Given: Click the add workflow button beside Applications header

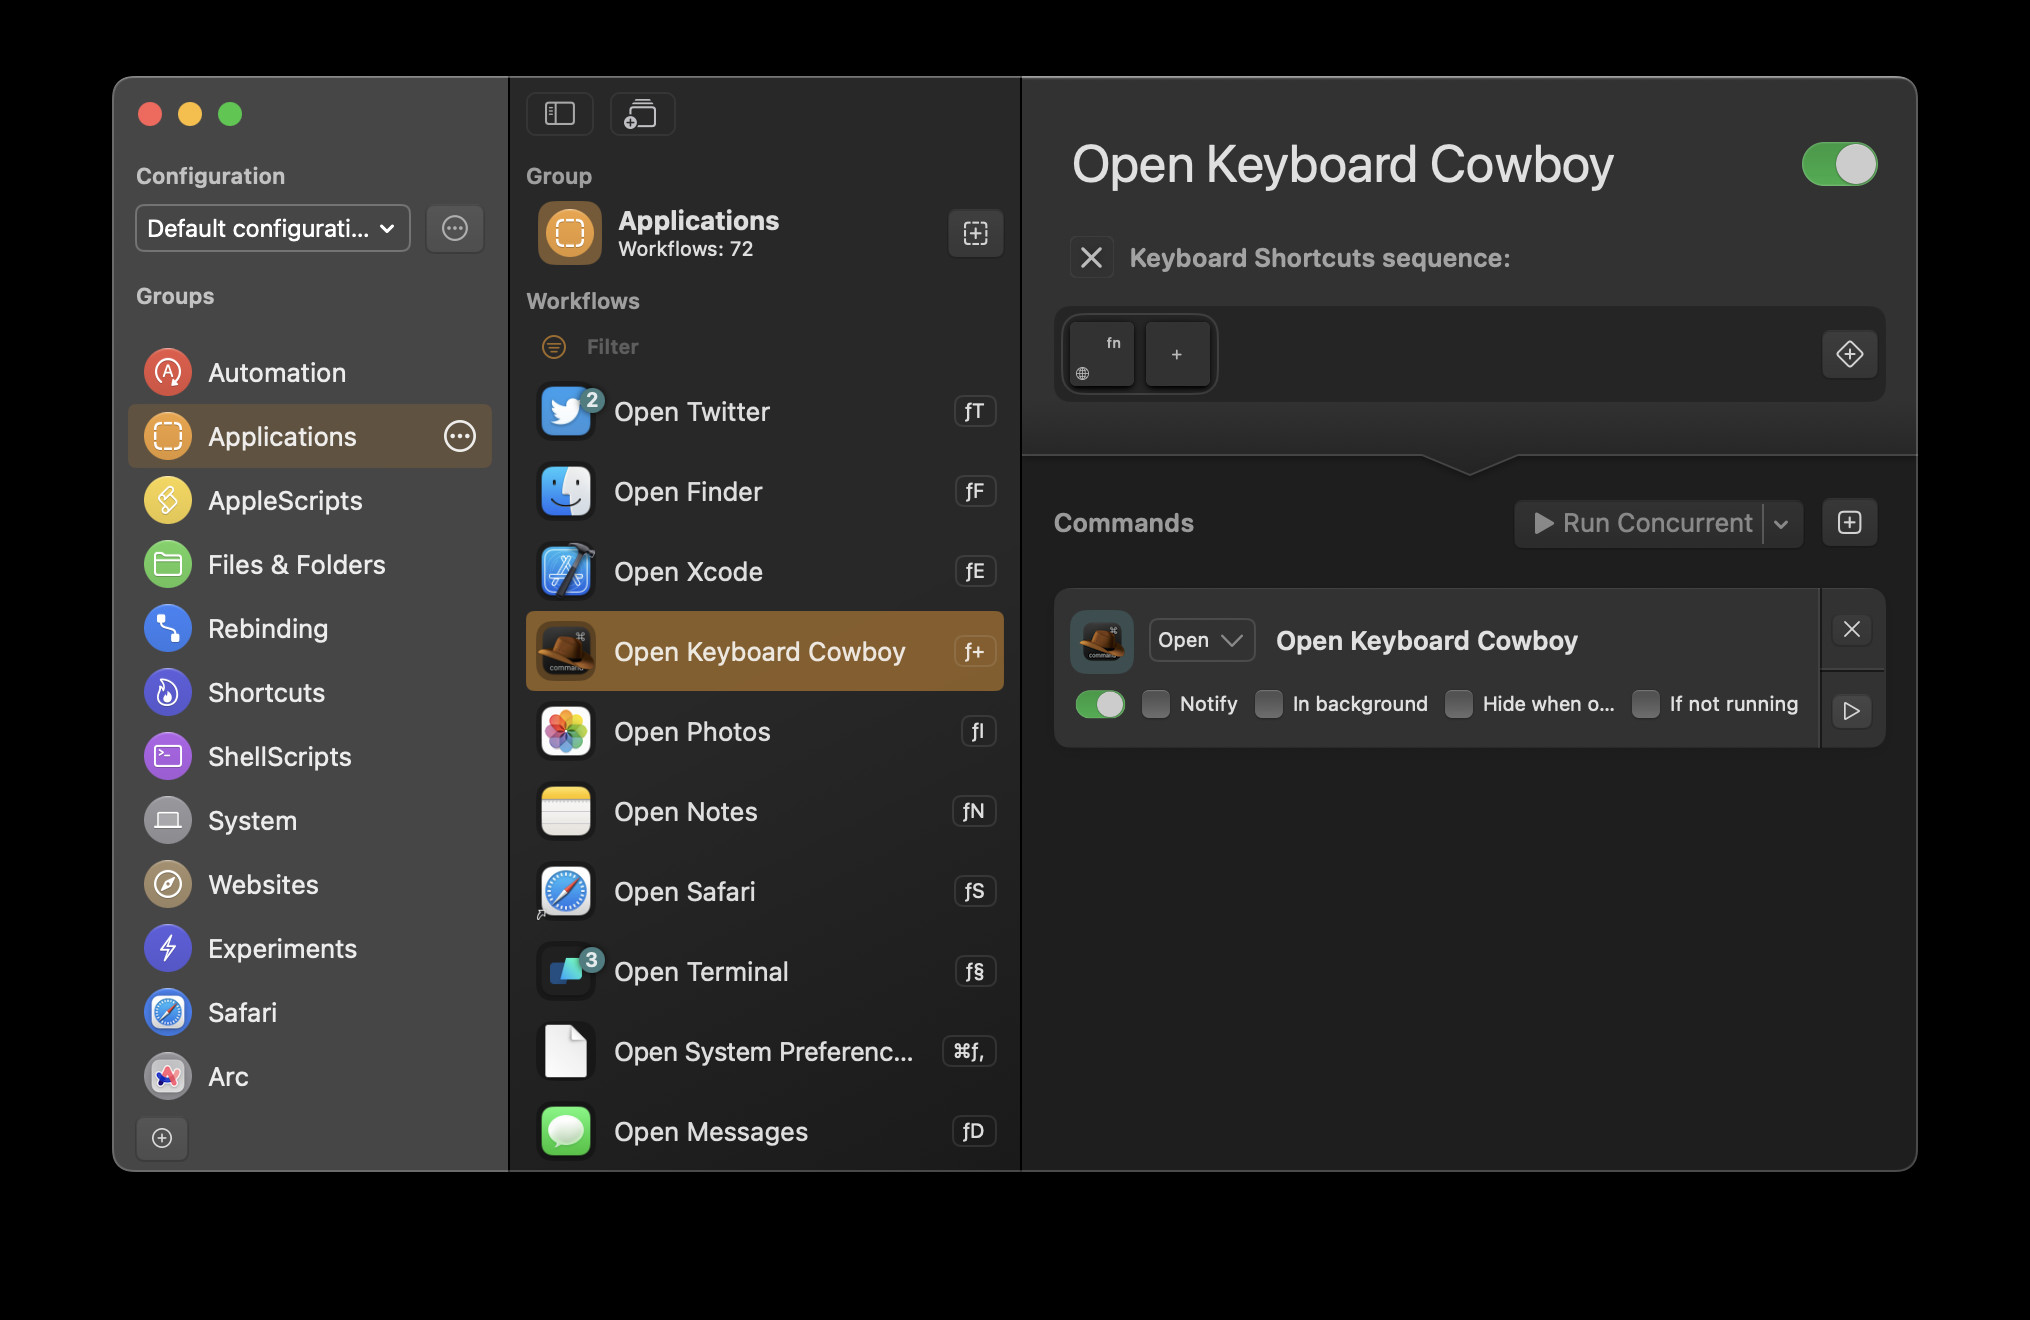Looking at the screenshot, I should tap(975, 233).
